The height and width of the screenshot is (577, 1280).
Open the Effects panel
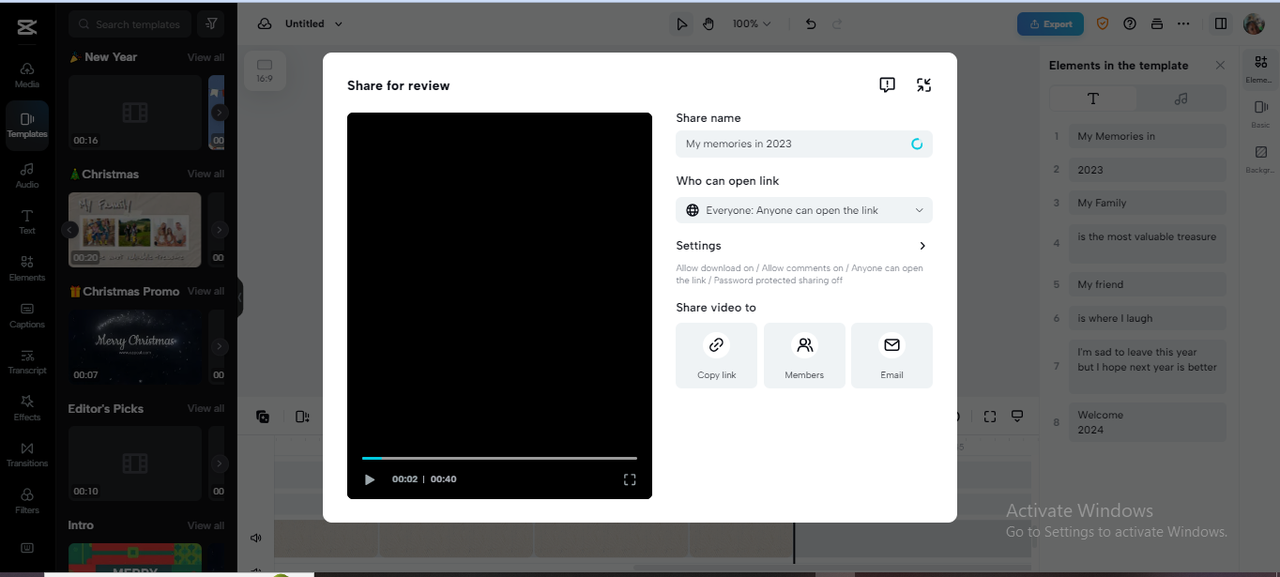[x=27, y=408]
